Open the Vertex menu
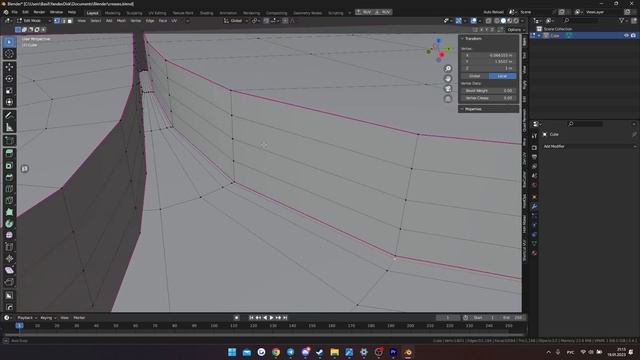Viewport: 640px width, 360px height. tap(136, 21)
